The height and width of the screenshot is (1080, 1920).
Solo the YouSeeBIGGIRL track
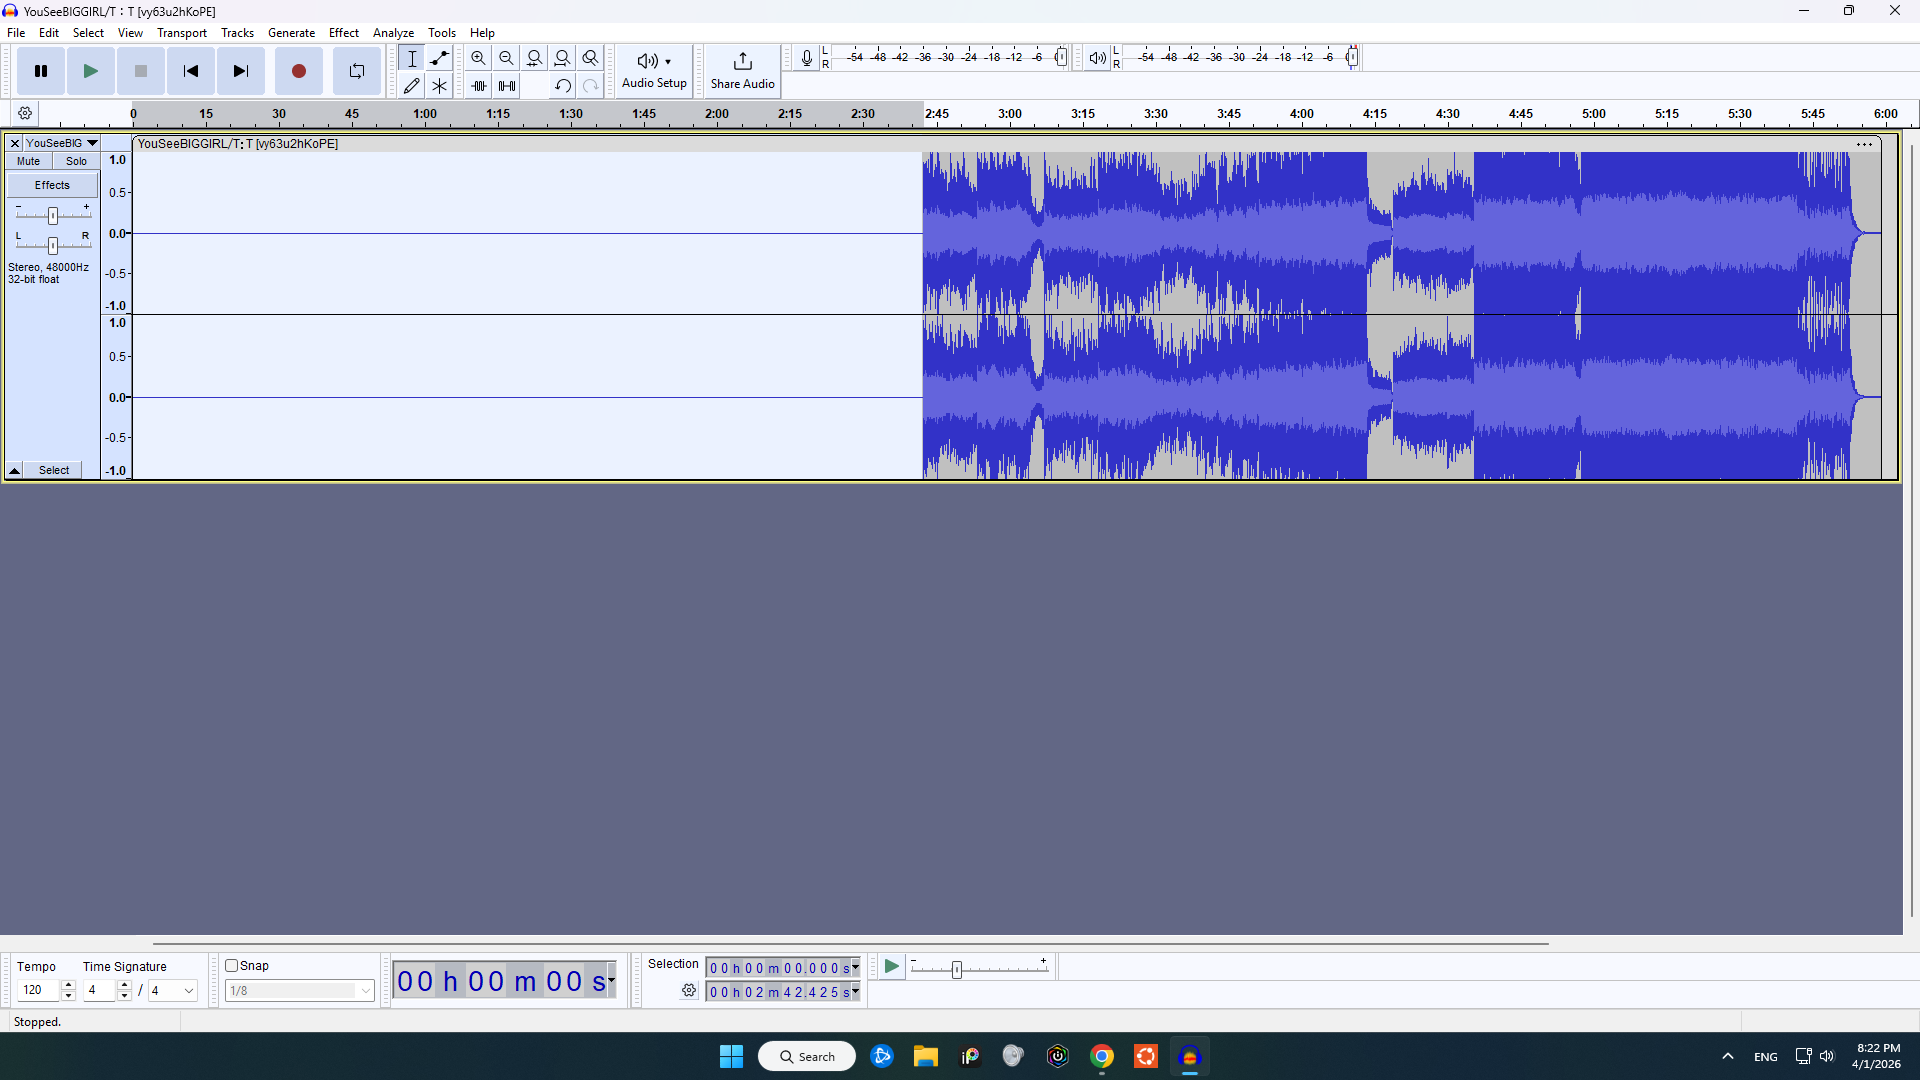76,161
